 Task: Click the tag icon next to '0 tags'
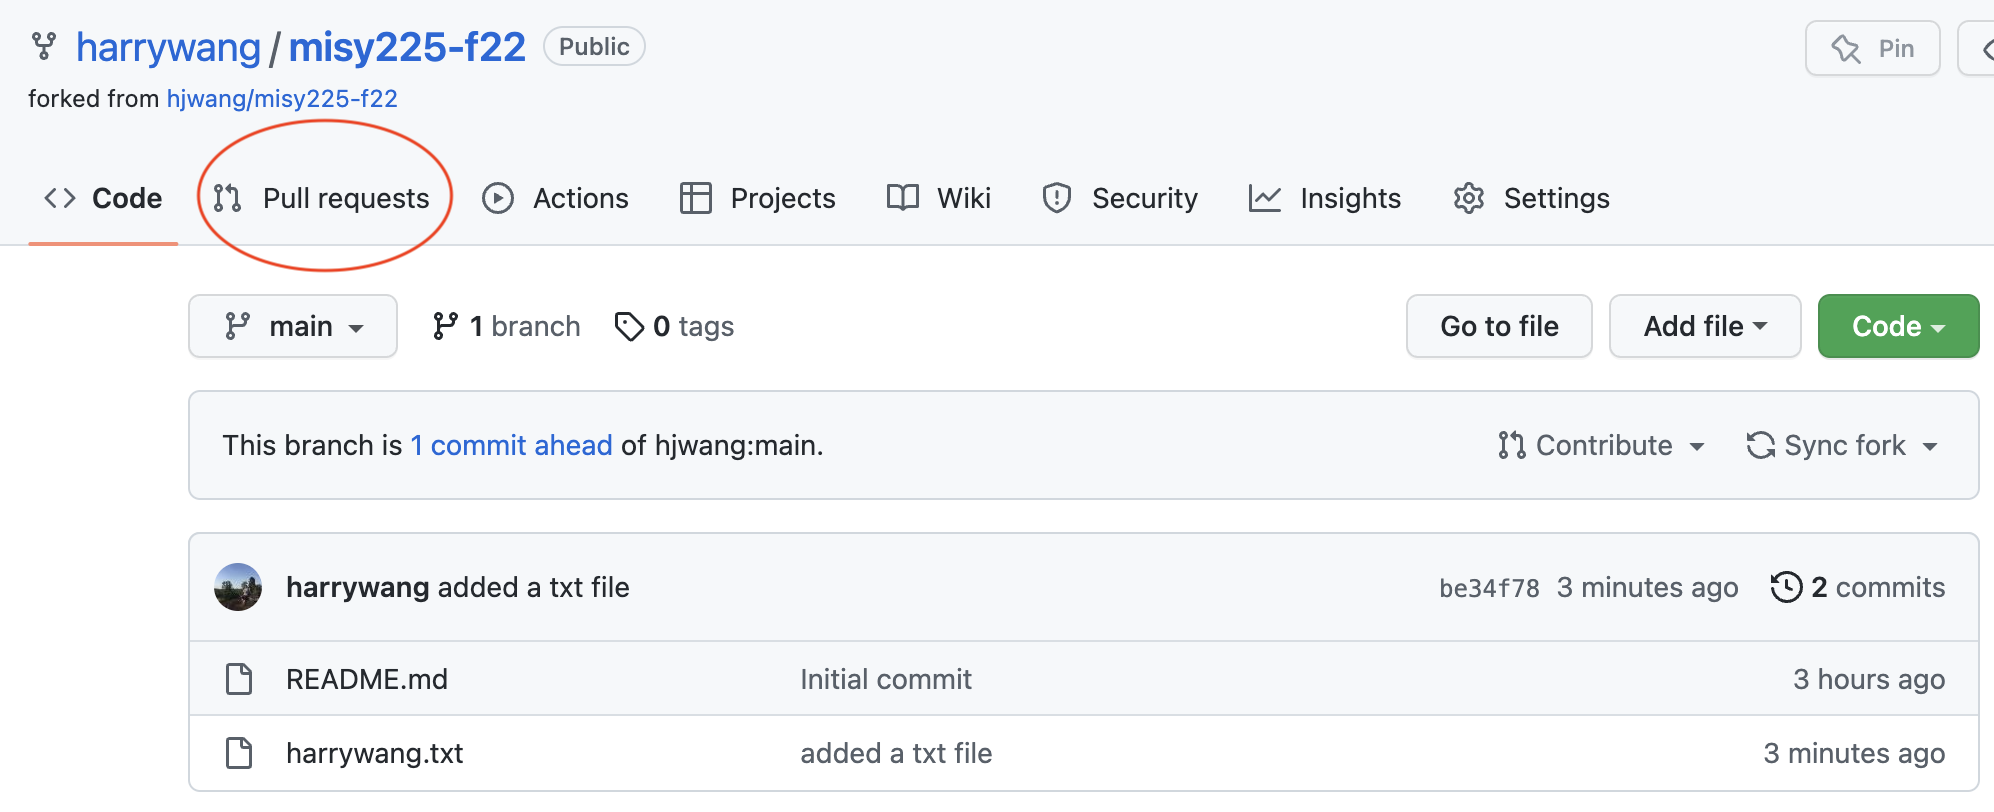pos(629,326)
